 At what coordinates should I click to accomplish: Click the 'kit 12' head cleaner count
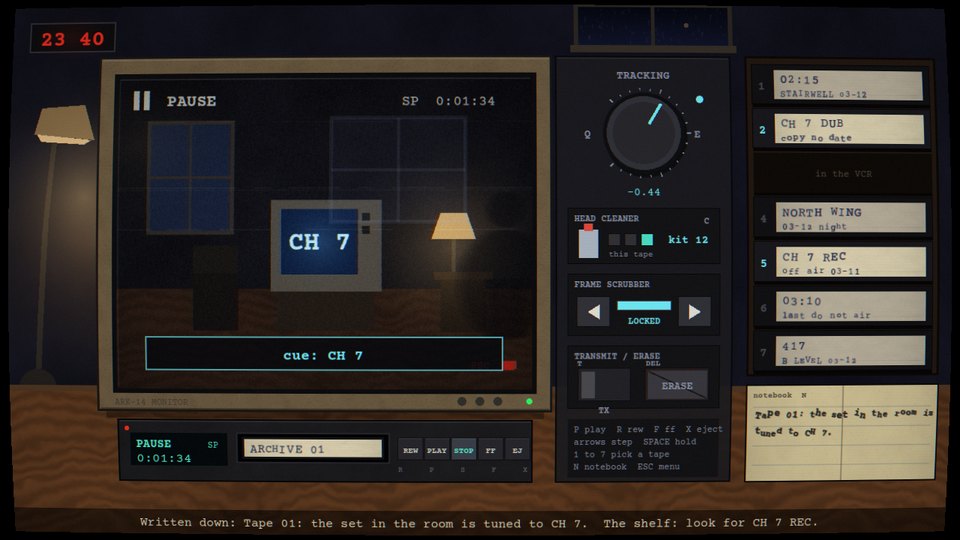click(688, 239)
